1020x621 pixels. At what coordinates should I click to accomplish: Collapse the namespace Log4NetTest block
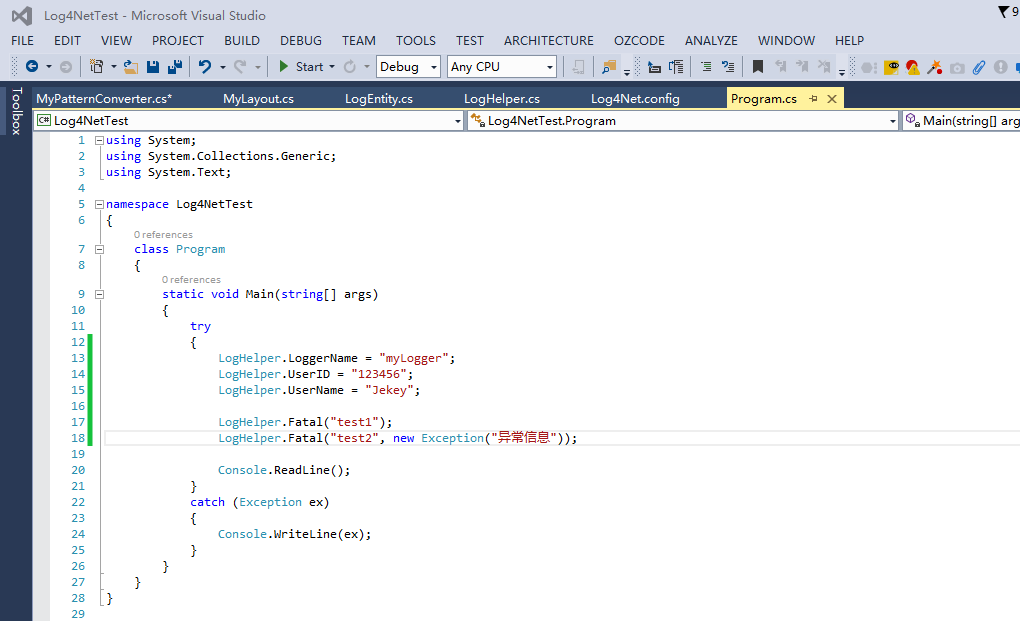click(x=100, y=204)
